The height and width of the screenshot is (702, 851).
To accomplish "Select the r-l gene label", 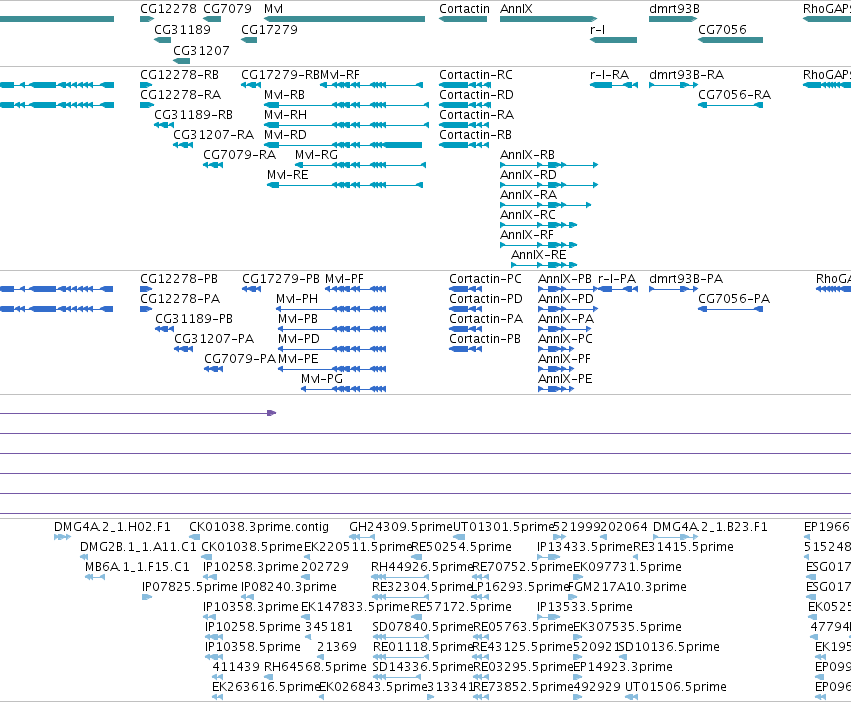I will pos(597,29).
